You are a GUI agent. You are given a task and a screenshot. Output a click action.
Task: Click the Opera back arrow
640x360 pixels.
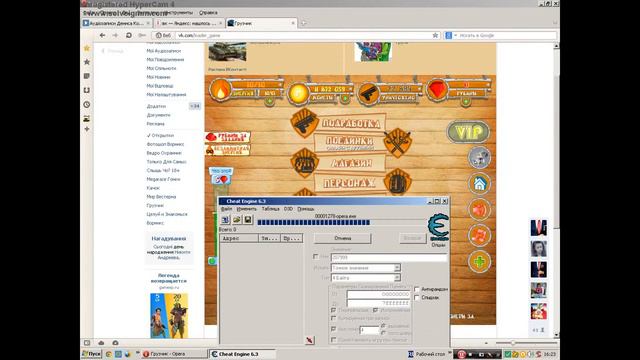102,36
